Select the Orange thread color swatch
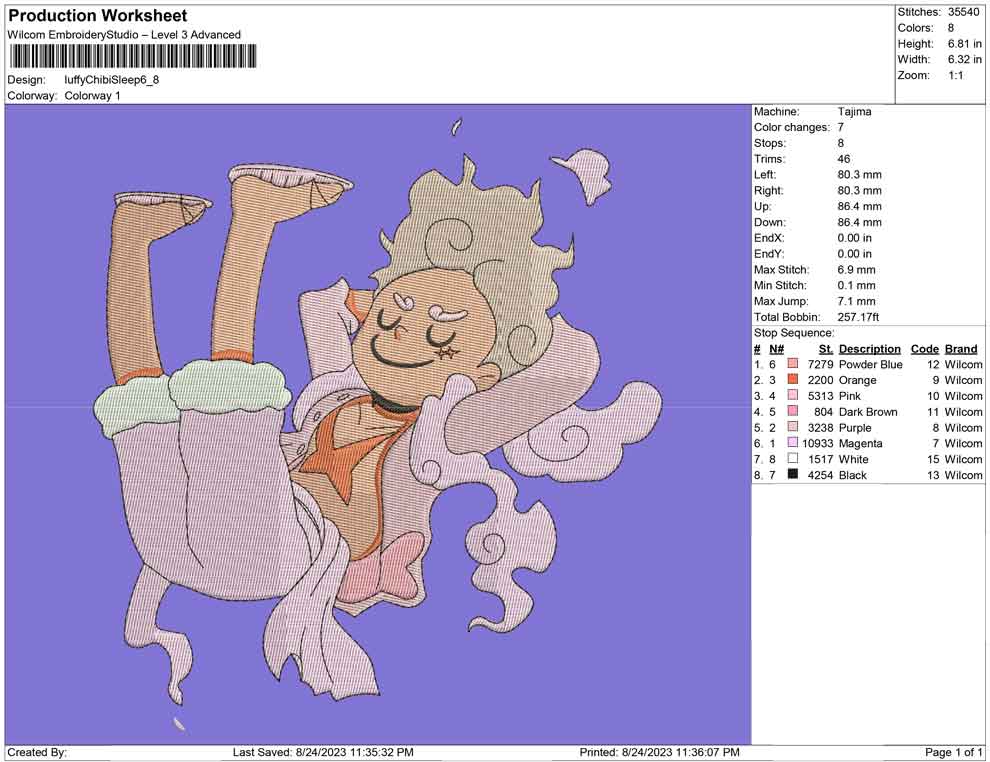990x762 pixels. coord(793,381)
